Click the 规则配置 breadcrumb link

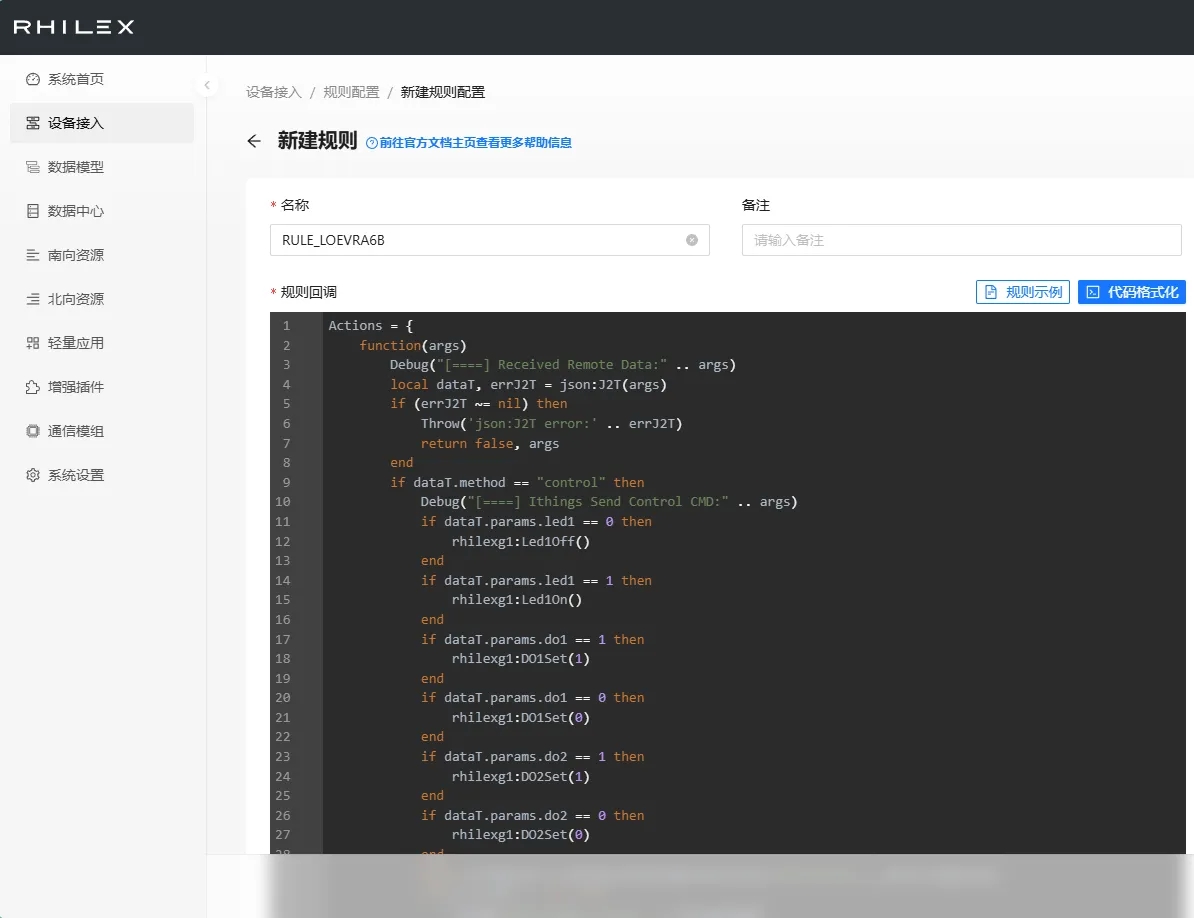tap(351, 92)
